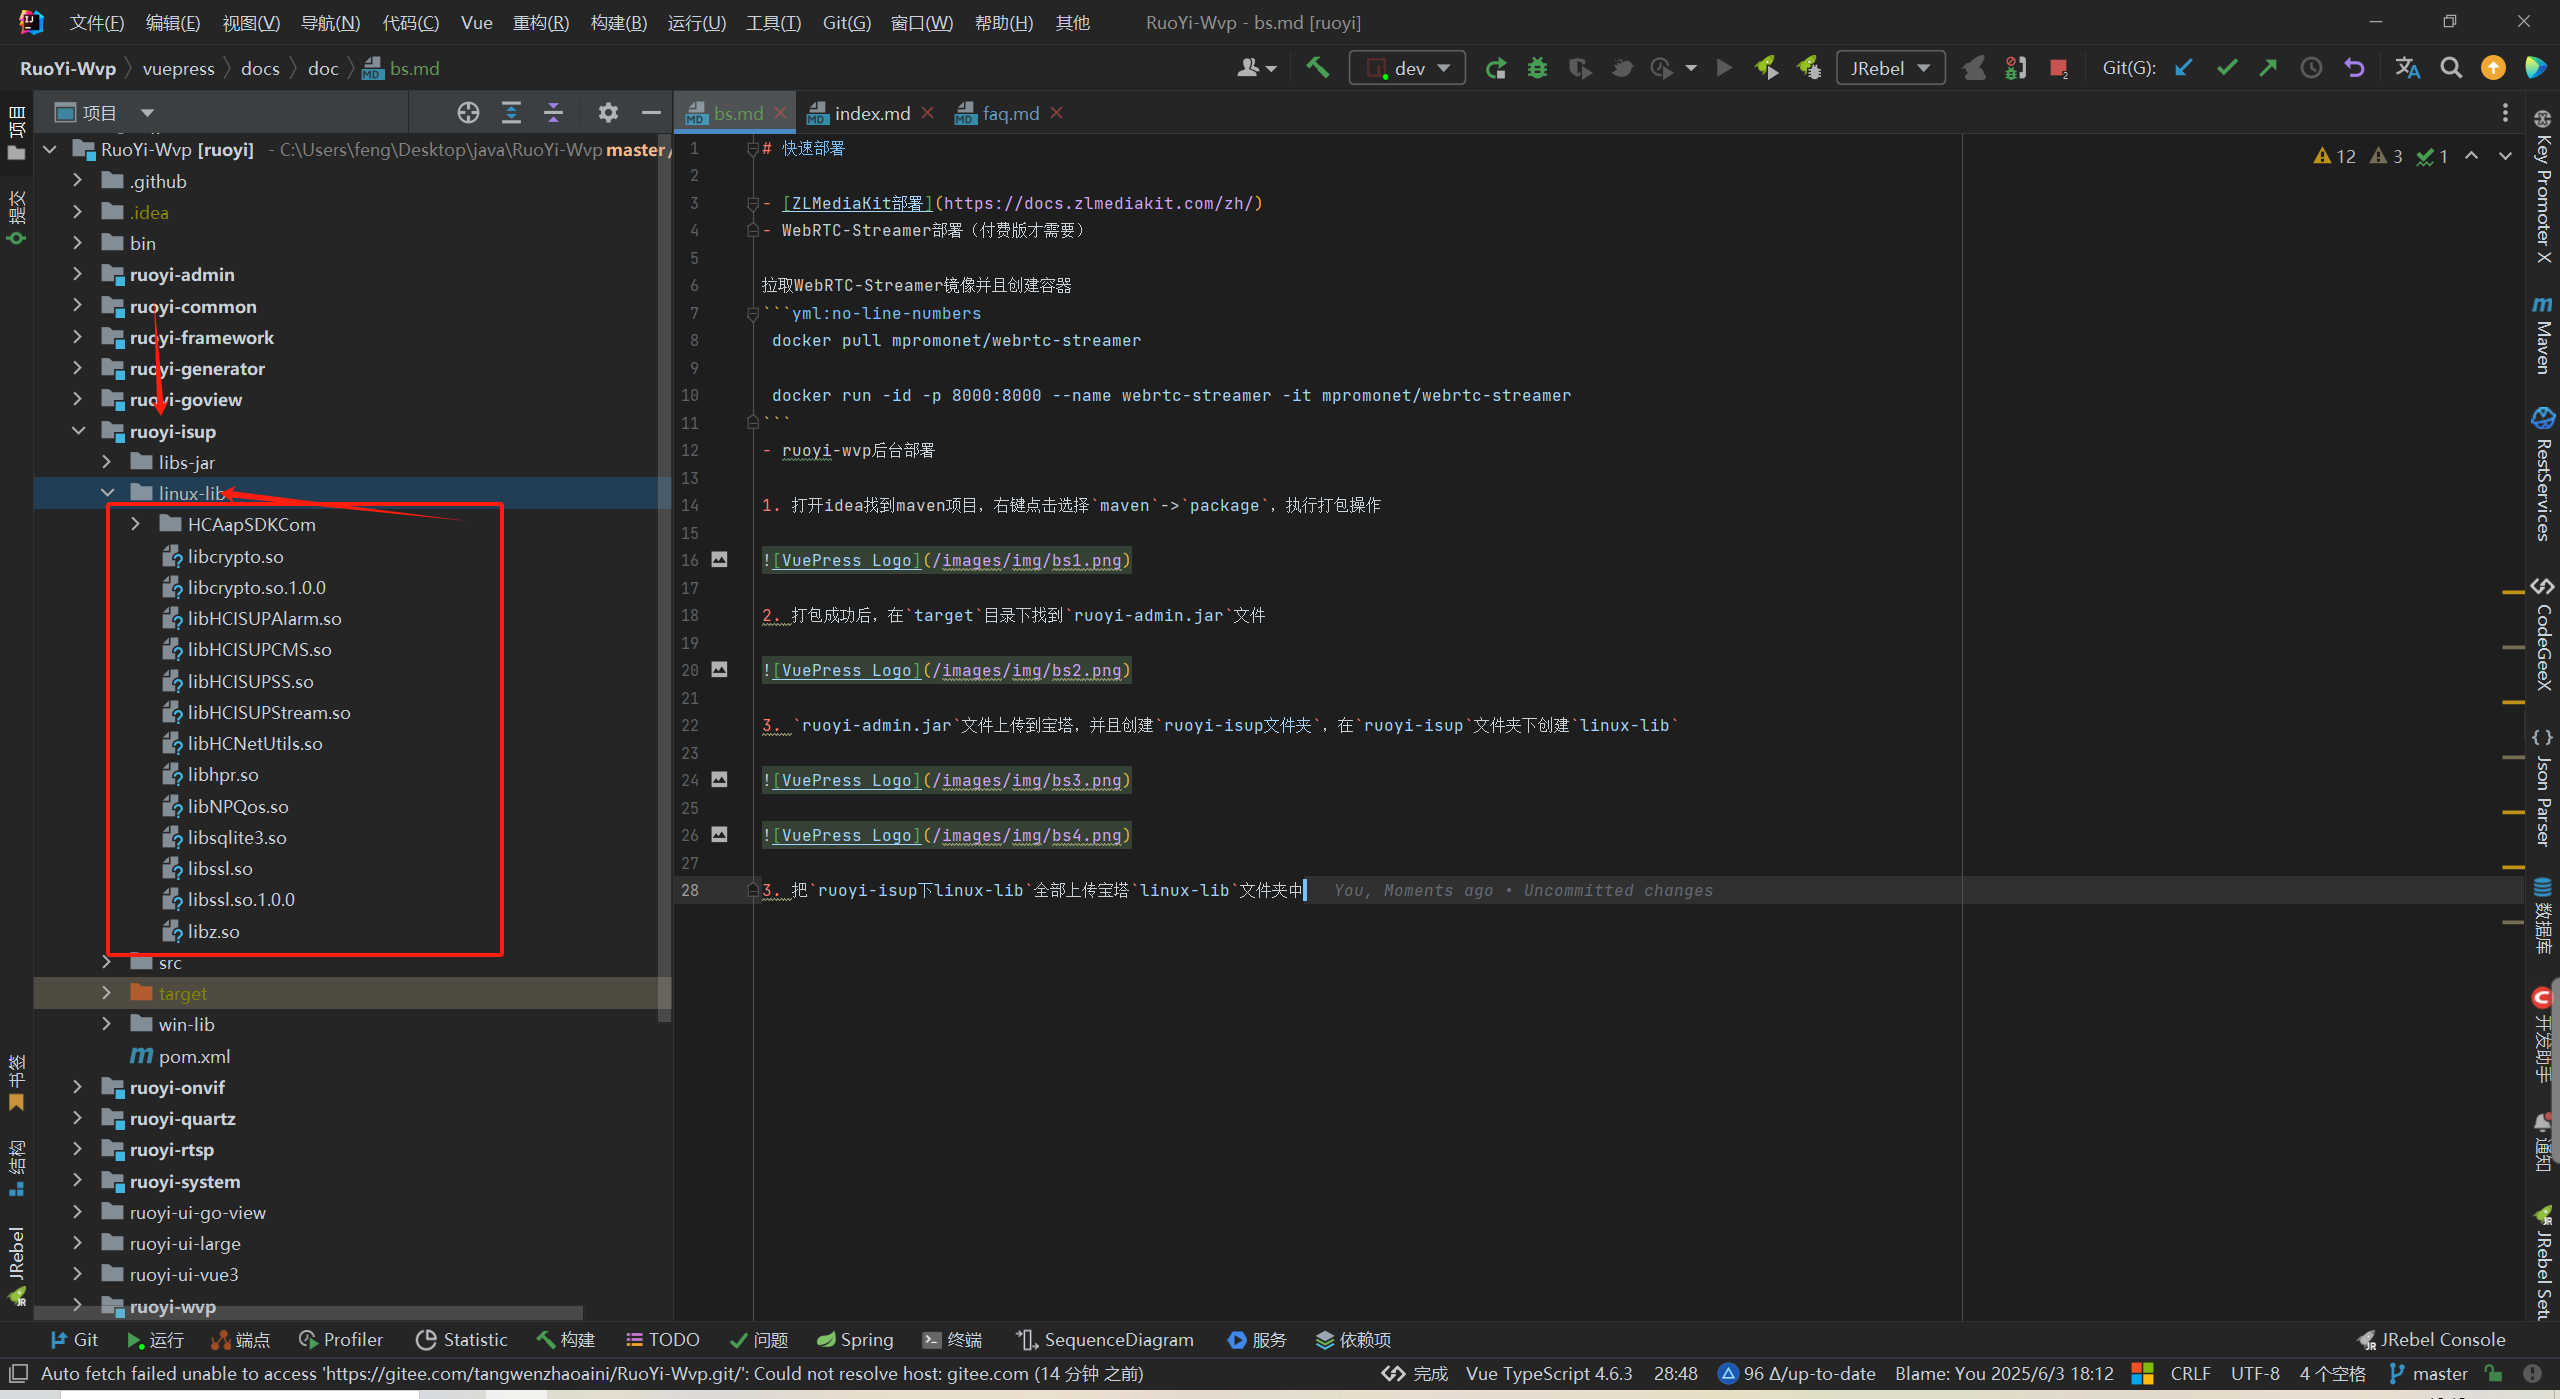Open the Spring tool window
Viewport: 2560px width, 1399px height.
pyautogui.click(x=855, y=1340)
